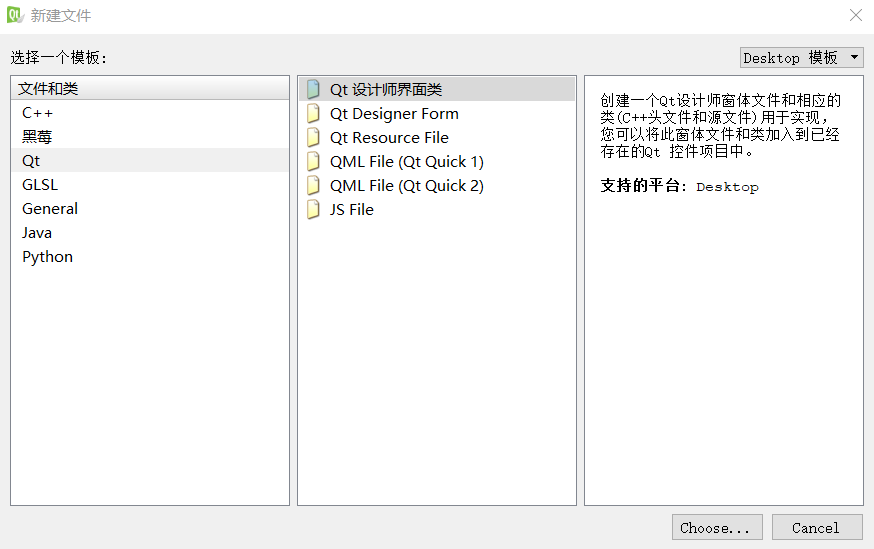Click the QML File (Qt Quick 2) icon
Viewport: 874px width, 549px height.
pyautogui.click(x=314, y=185)
